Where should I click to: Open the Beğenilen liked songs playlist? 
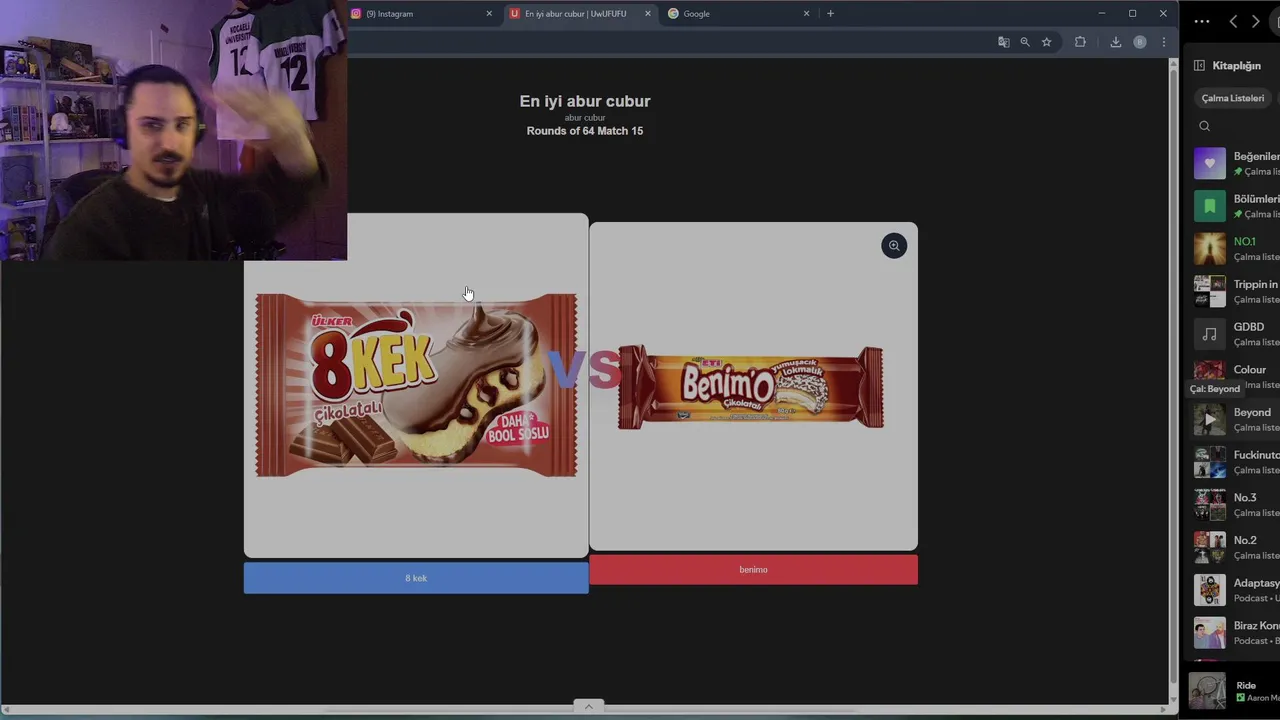click(1236, 163)
